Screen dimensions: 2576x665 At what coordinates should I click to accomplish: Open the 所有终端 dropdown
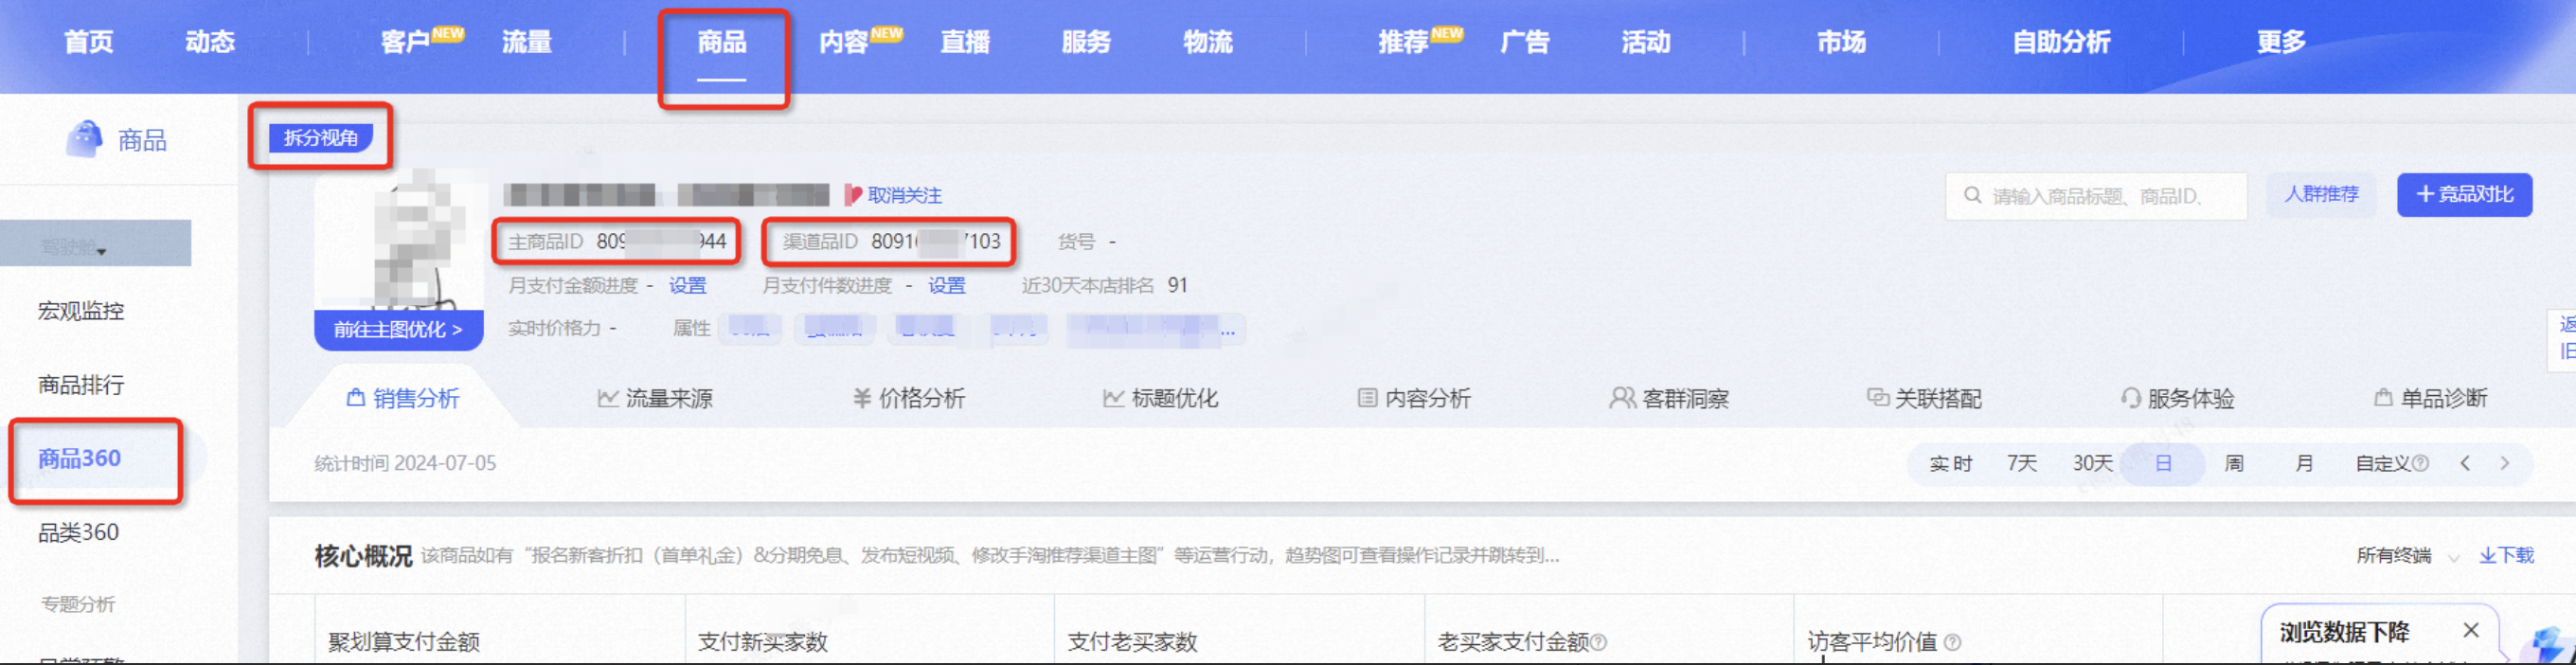2407,556
